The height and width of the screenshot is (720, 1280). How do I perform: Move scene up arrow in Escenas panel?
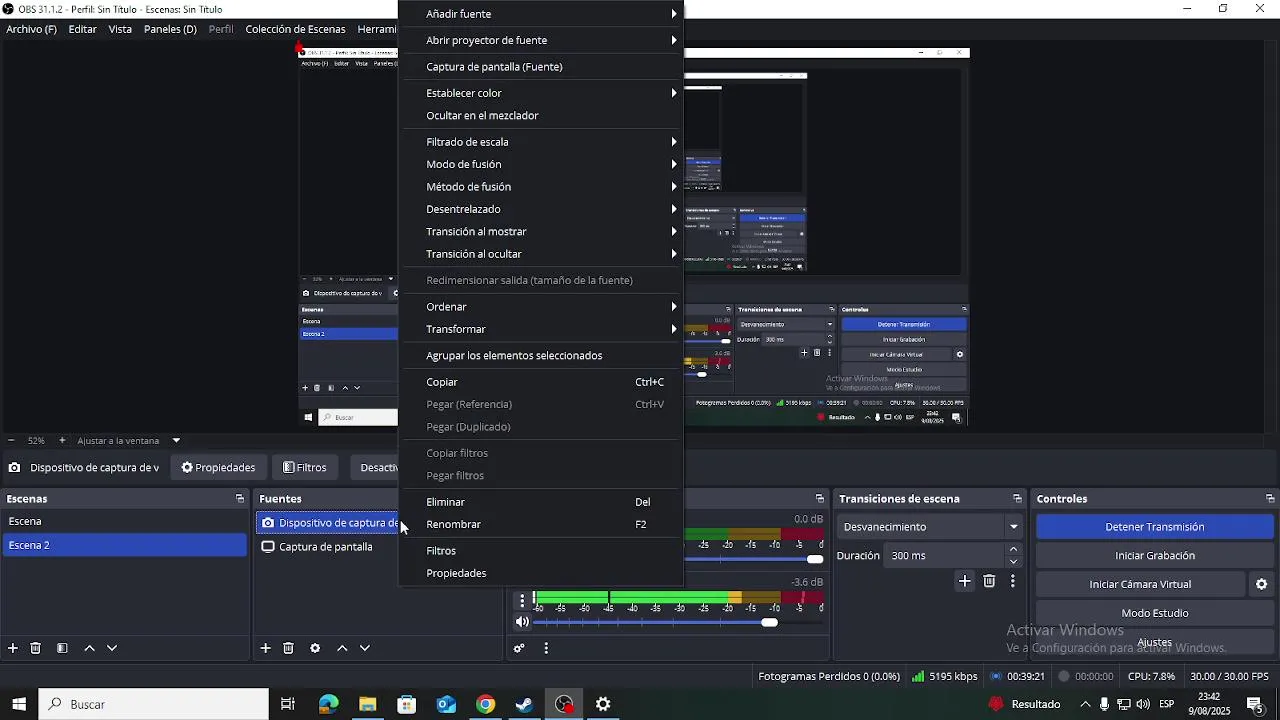[89, 648]
